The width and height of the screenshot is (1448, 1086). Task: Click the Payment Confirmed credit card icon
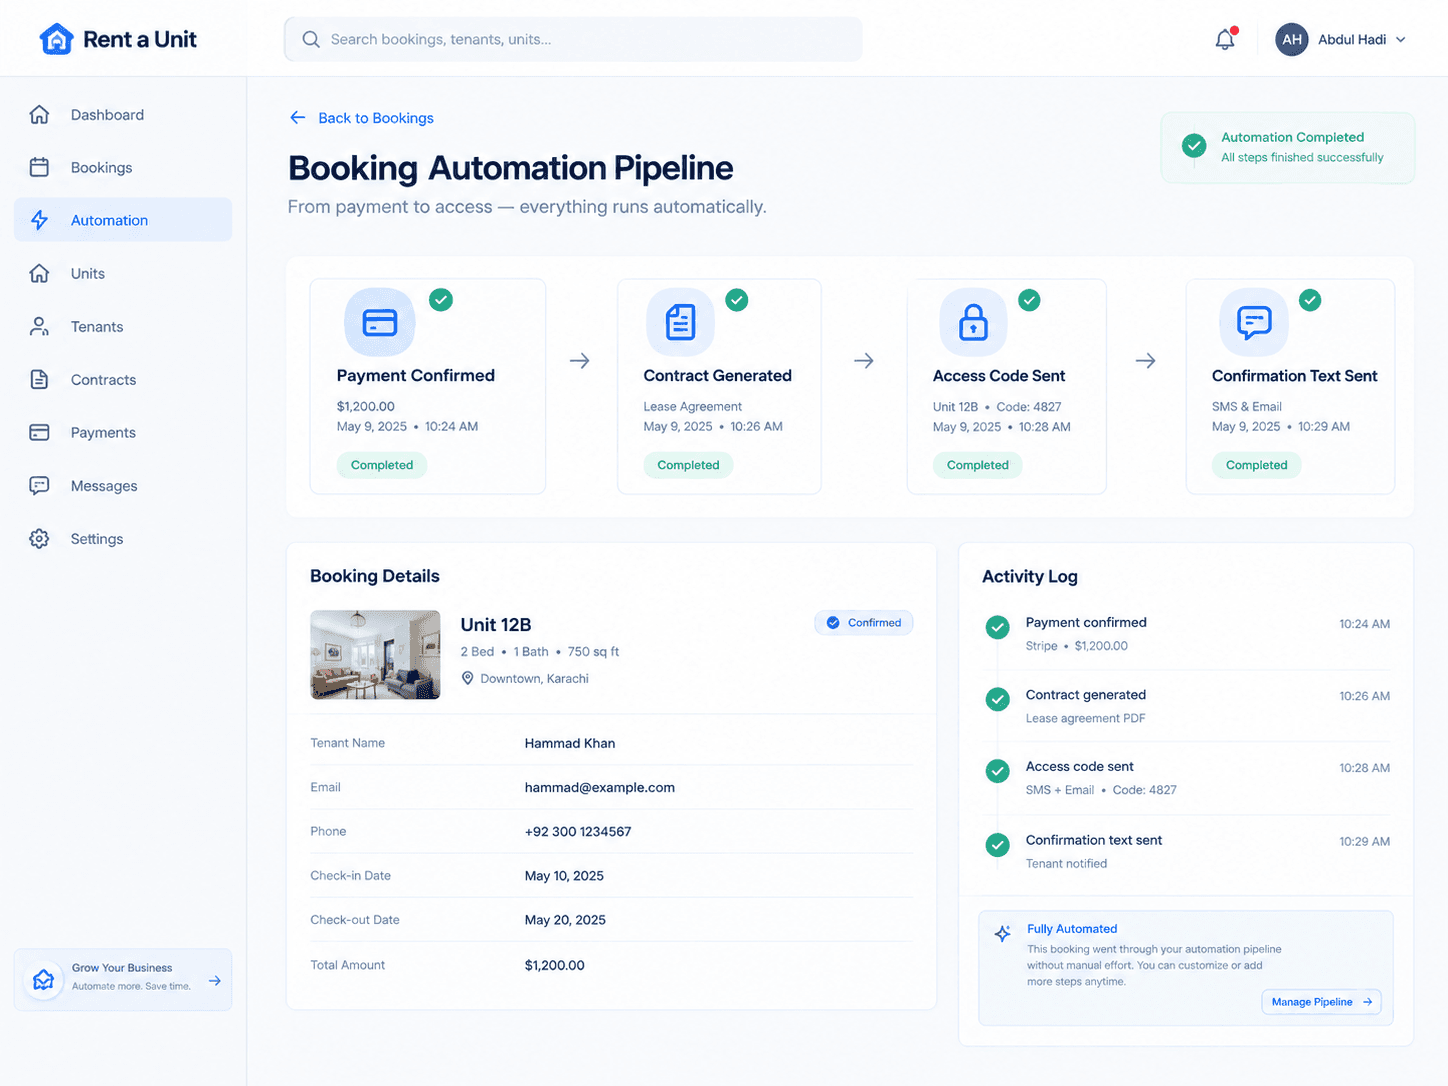click(380, 322)
